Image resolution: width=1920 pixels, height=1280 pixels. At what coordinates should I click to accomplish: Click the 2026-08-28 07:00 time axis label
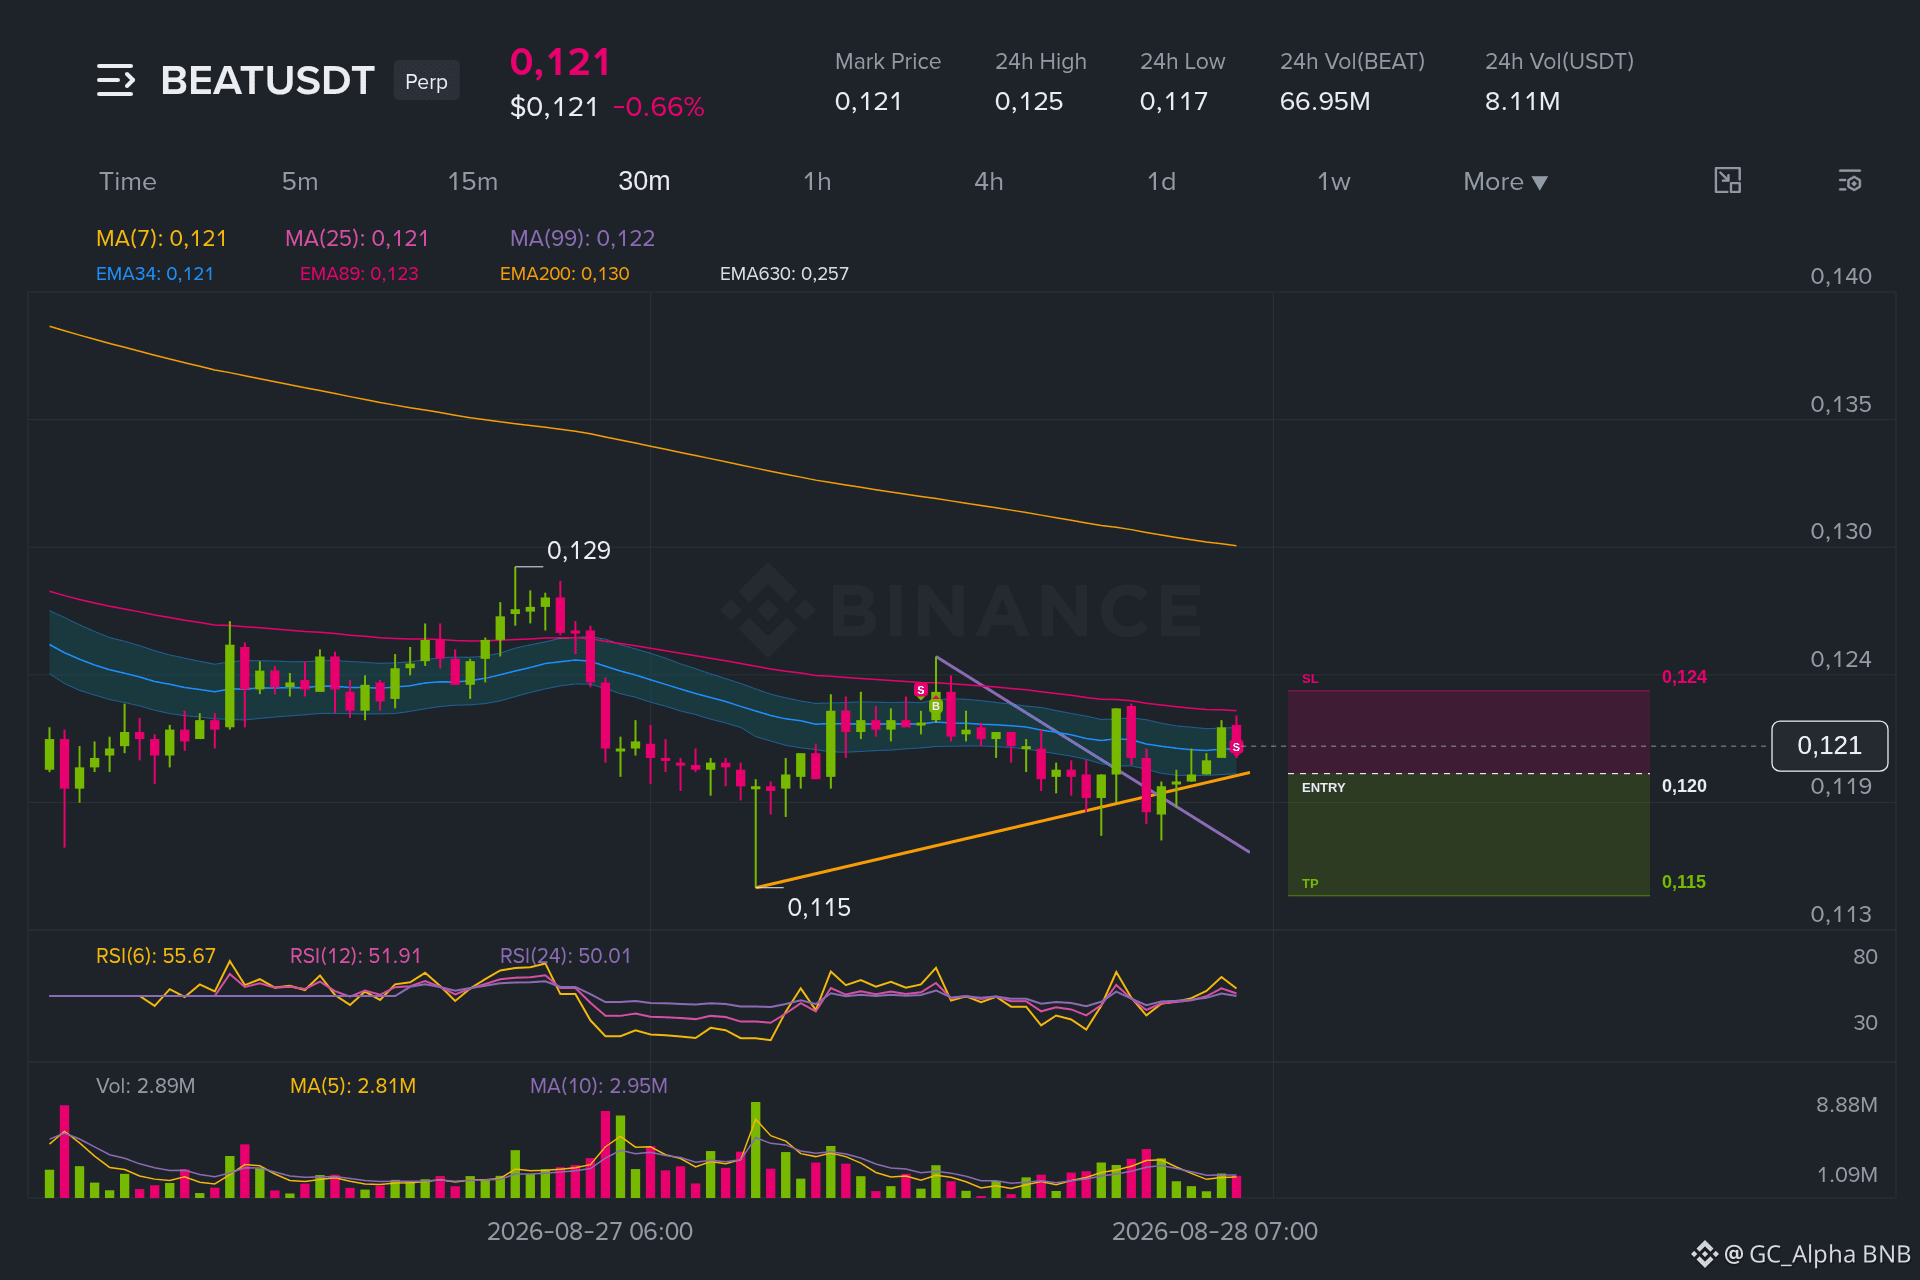pyautogui.click(x=1215, y=1231)
